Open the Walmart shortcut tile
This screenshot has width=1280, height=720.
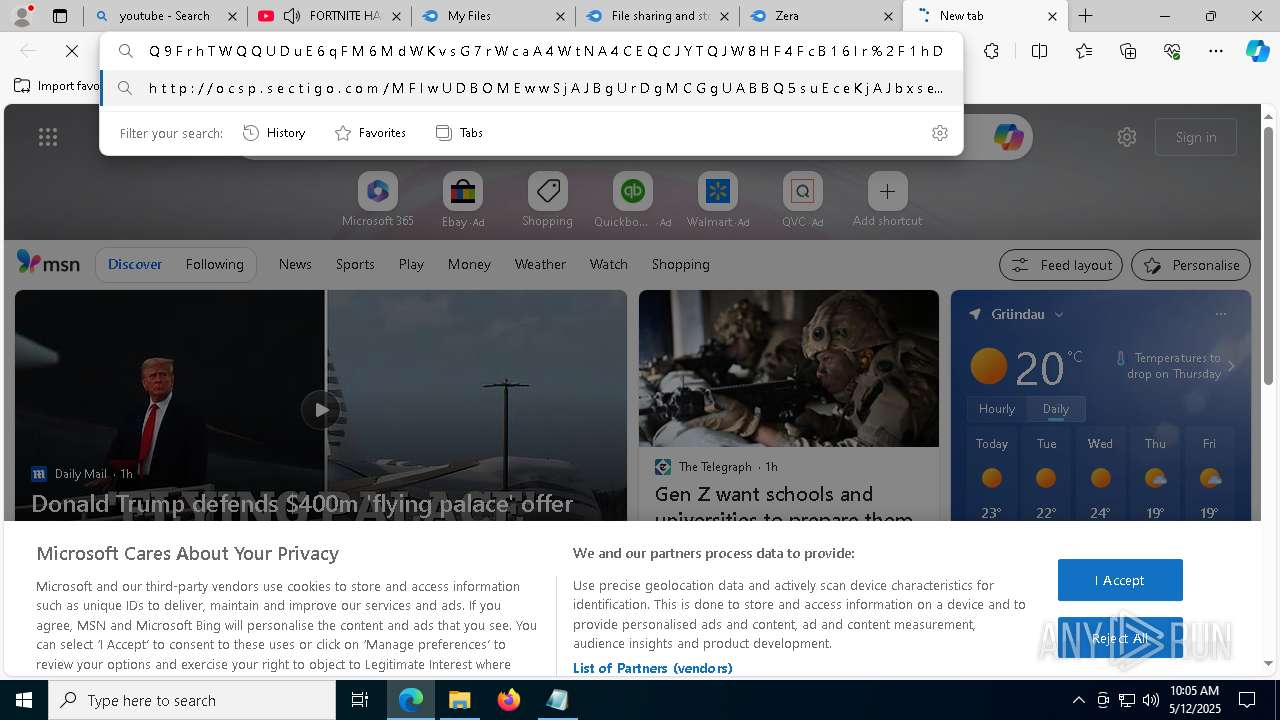[718, 201]
